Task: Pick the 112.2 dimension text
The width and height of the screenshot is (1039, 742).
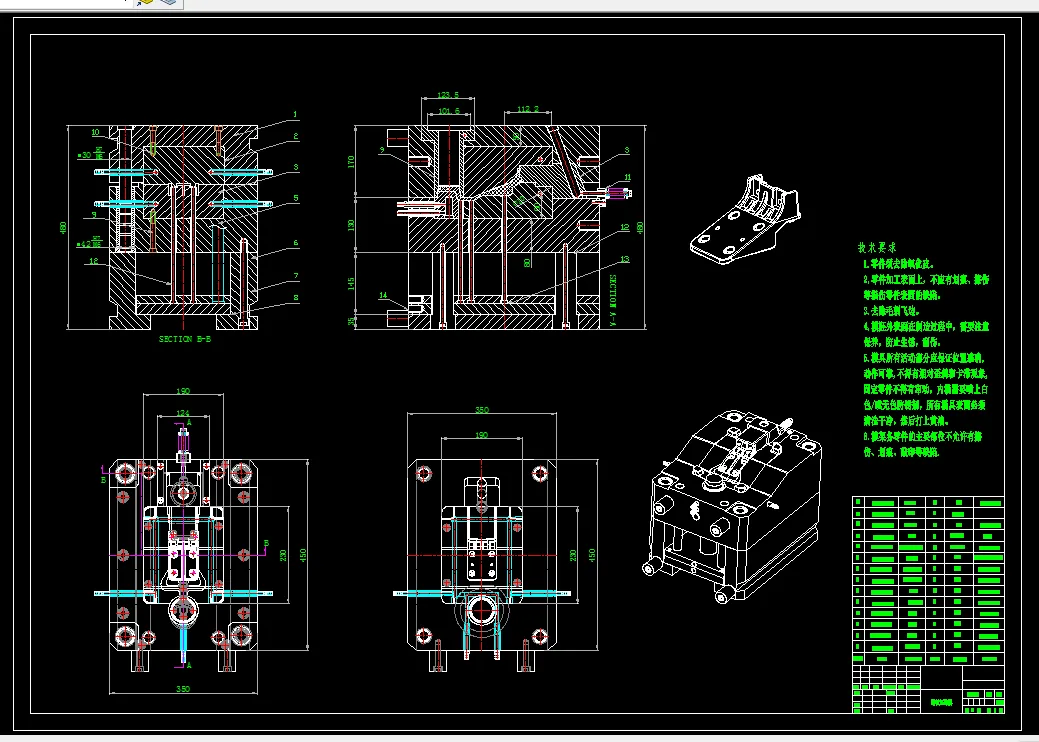Action: pos(527,109)
